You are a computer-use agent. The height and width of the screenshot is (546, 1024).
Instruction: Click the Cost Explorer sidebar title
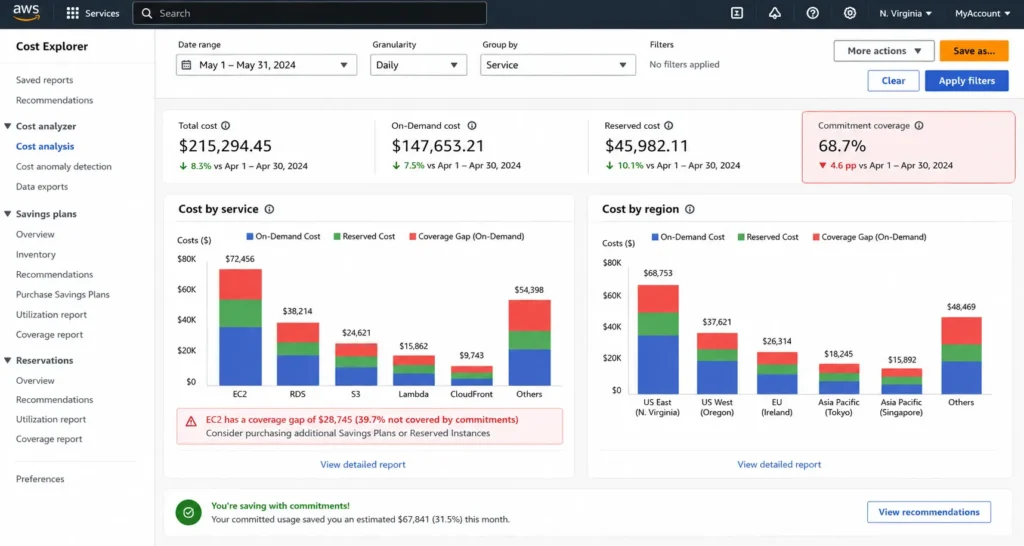click(52, 46)
